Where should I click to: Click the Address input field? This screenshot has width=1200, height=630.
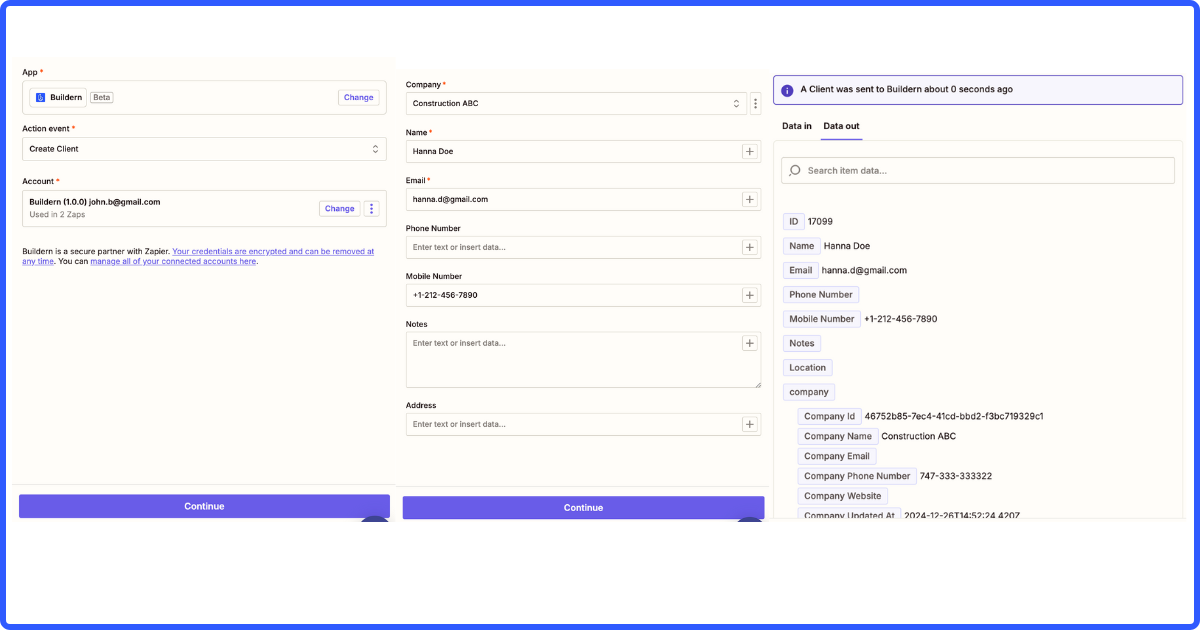(584, 424)
